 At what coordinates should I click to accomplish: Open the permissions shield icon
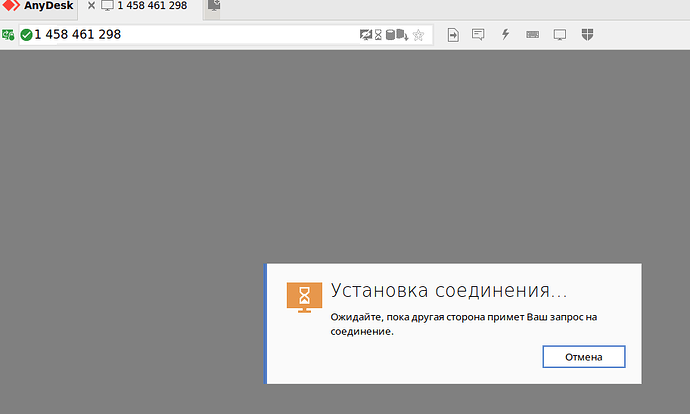click(x=587, y=34)
